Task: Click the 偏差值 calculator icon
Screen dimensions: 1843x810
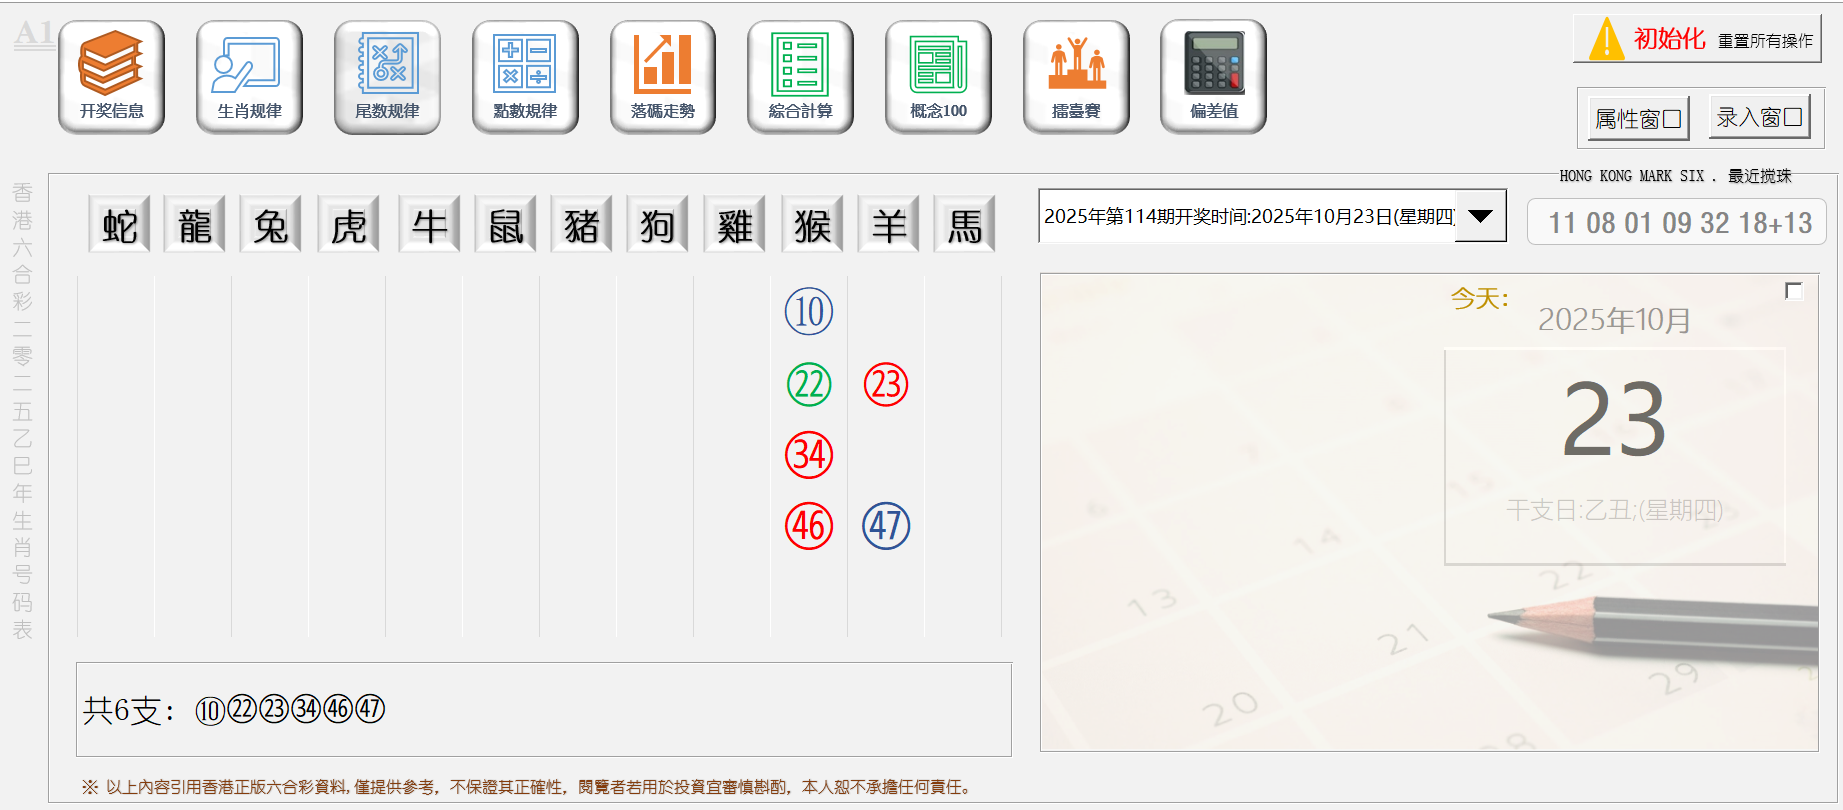Action: (1213, 76)
